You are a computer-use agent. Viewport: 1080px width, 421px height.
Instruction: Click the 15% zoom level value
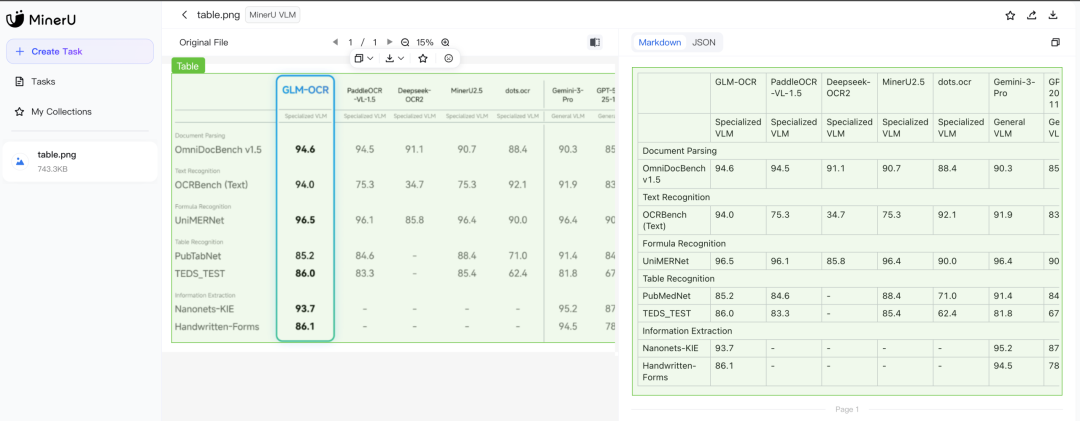[425, 42]
